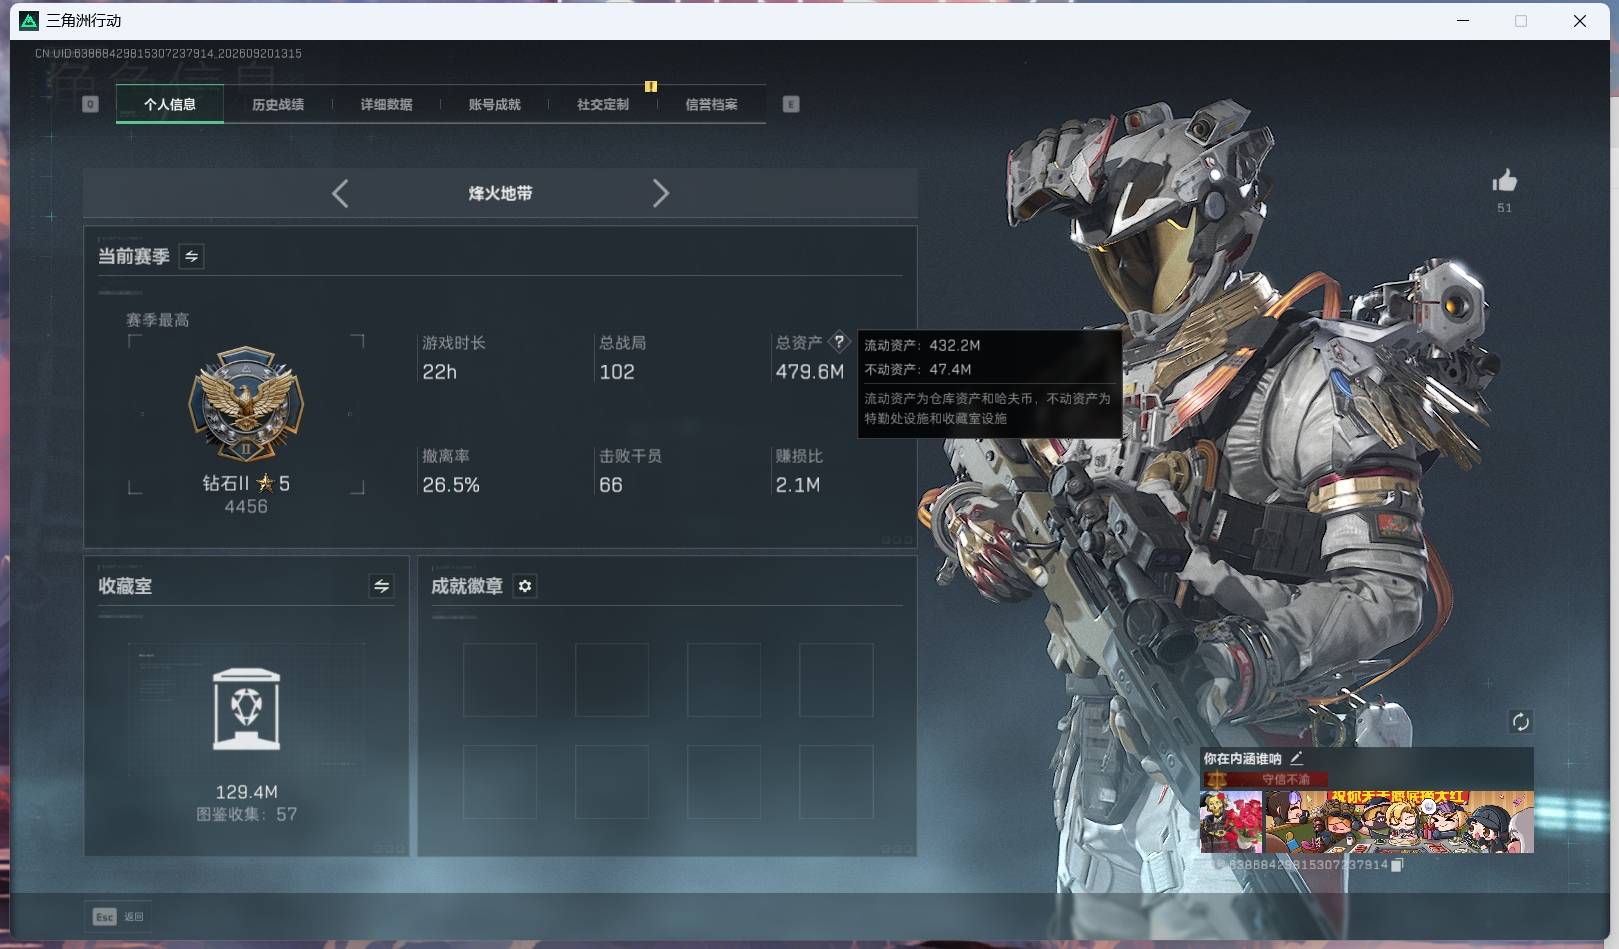Go to the 账号成就 tab
The width and height of the screenshot is (1619, 949).
(x=494, y=104)
